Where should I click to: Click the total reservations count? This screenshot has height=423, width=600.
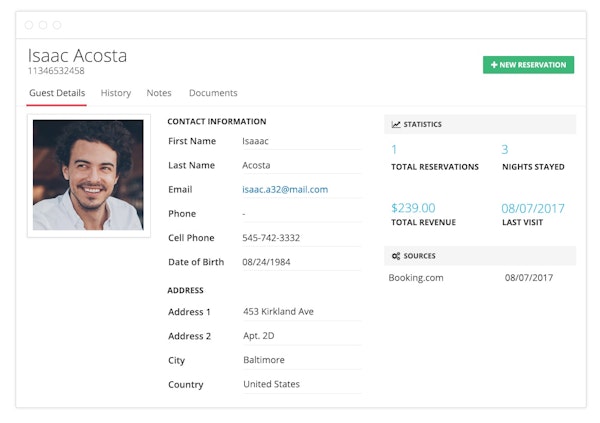coord(394,149)
